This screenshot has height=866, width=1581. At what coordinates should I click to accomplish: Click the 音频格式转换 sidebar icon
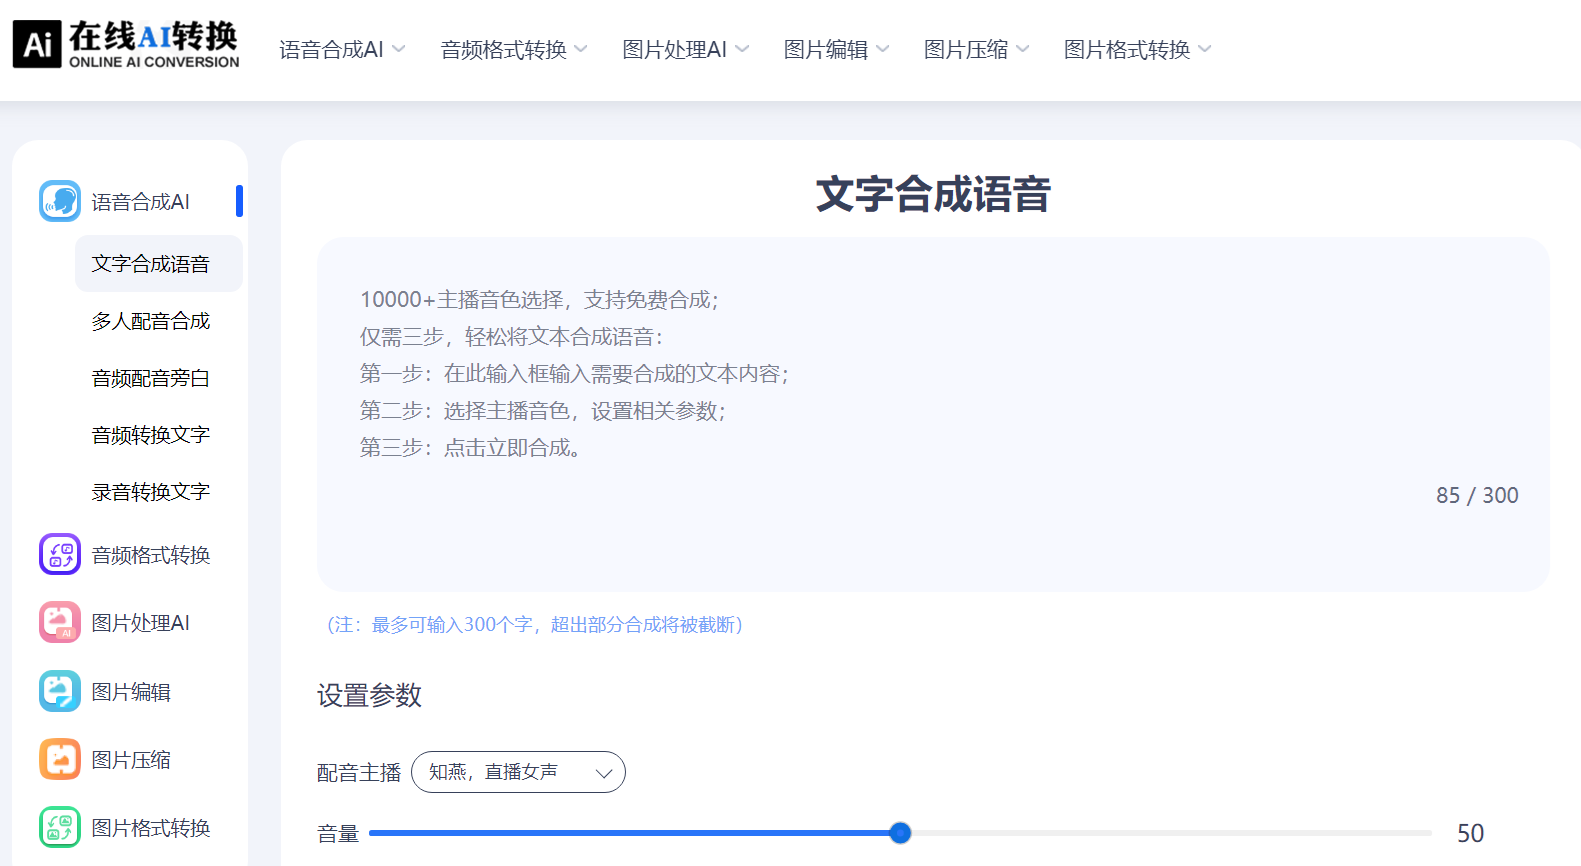tap(60, 554)
